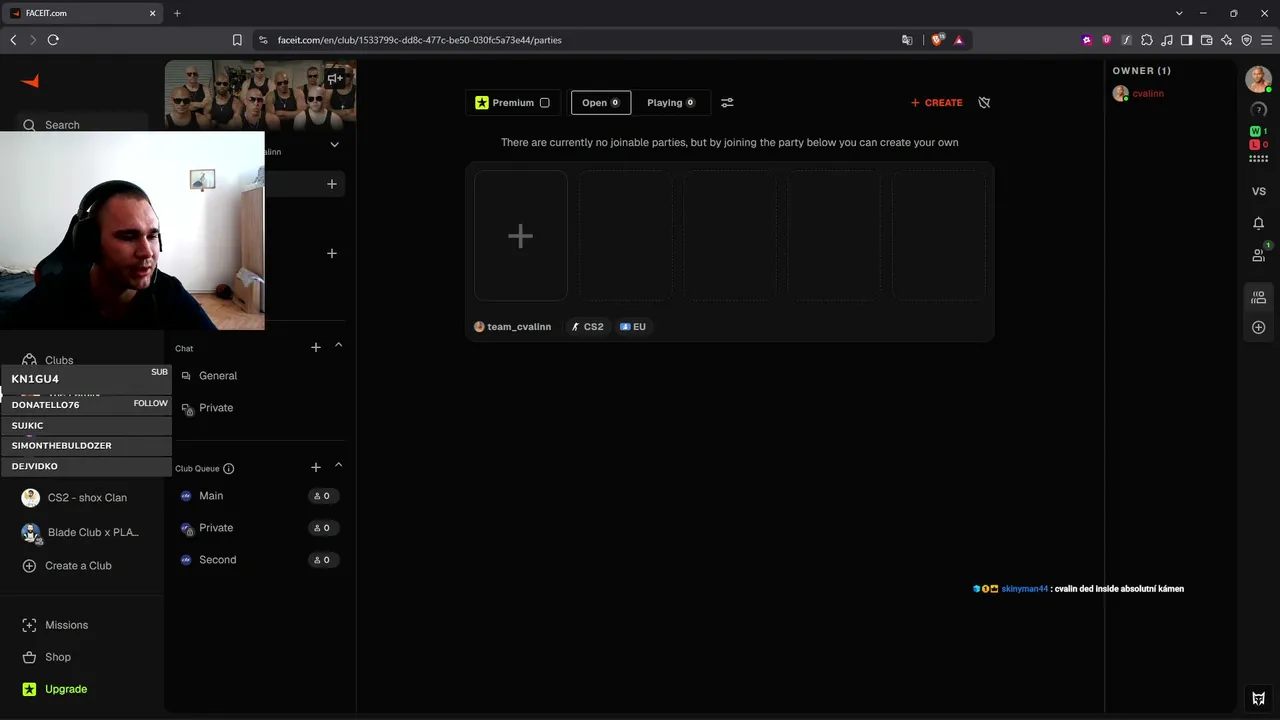Viewport: 1280px width, 720px height.
Task: Open the help question mark icon
Action: (x=1259, y=110)
